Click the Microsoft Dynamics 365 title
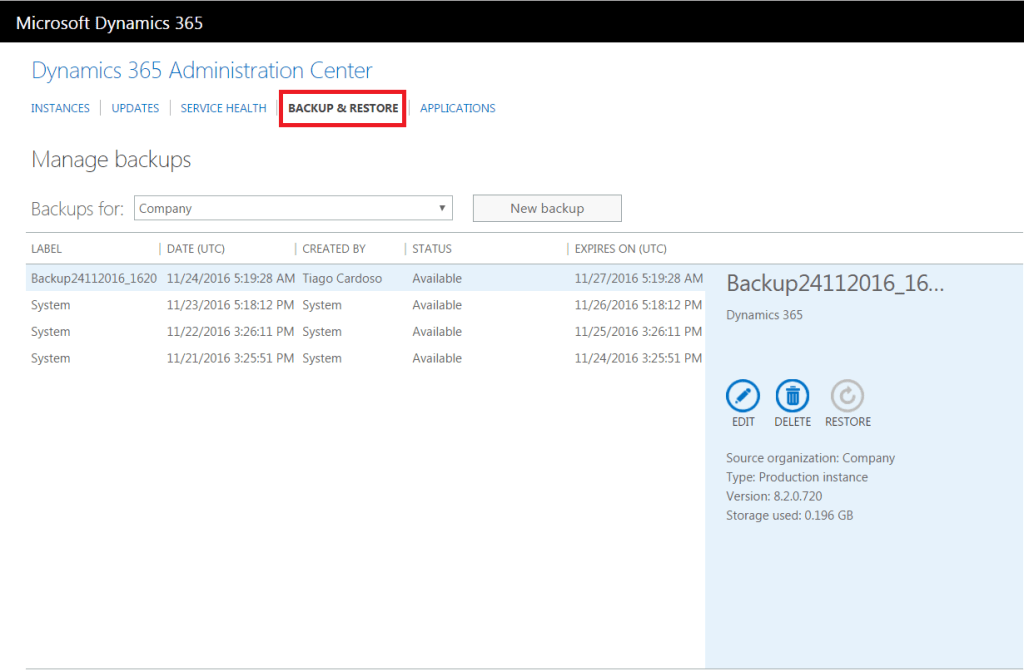 click(x=110, y=22)
